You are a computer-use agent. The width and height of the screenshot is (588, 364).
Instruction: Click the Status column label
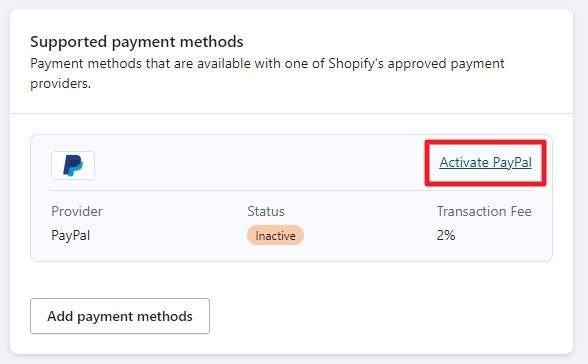pyautogui.click(x=266, y=211)
